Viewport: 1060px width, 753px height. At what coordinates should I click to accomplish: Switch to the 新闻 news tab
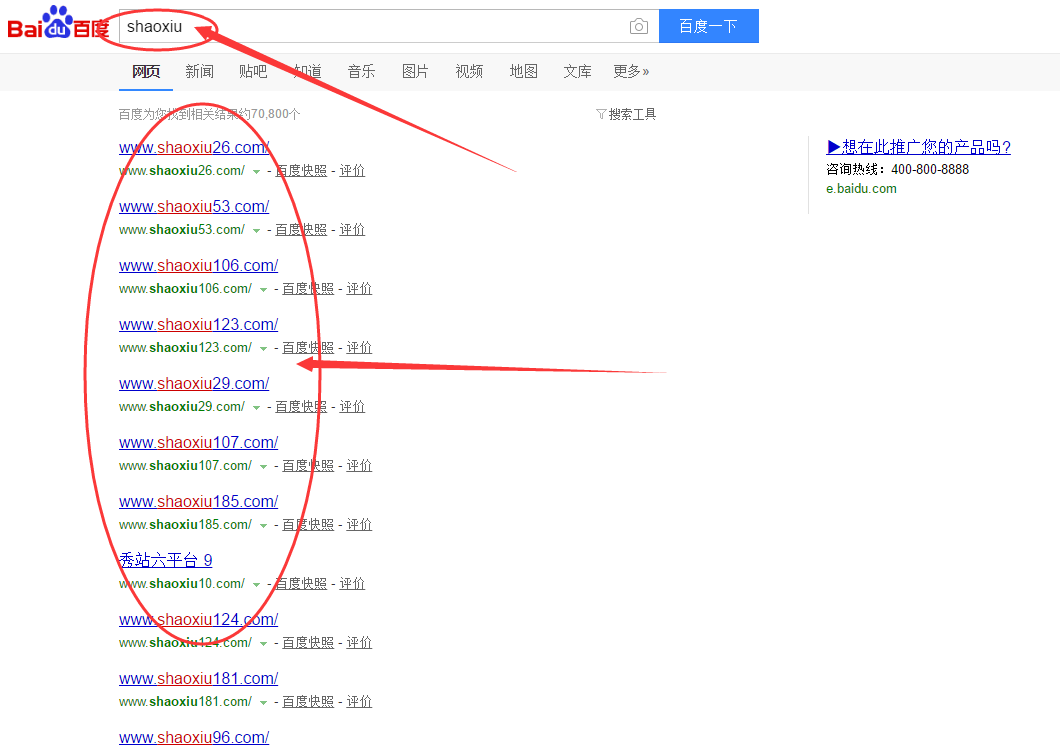pos(199,71)
